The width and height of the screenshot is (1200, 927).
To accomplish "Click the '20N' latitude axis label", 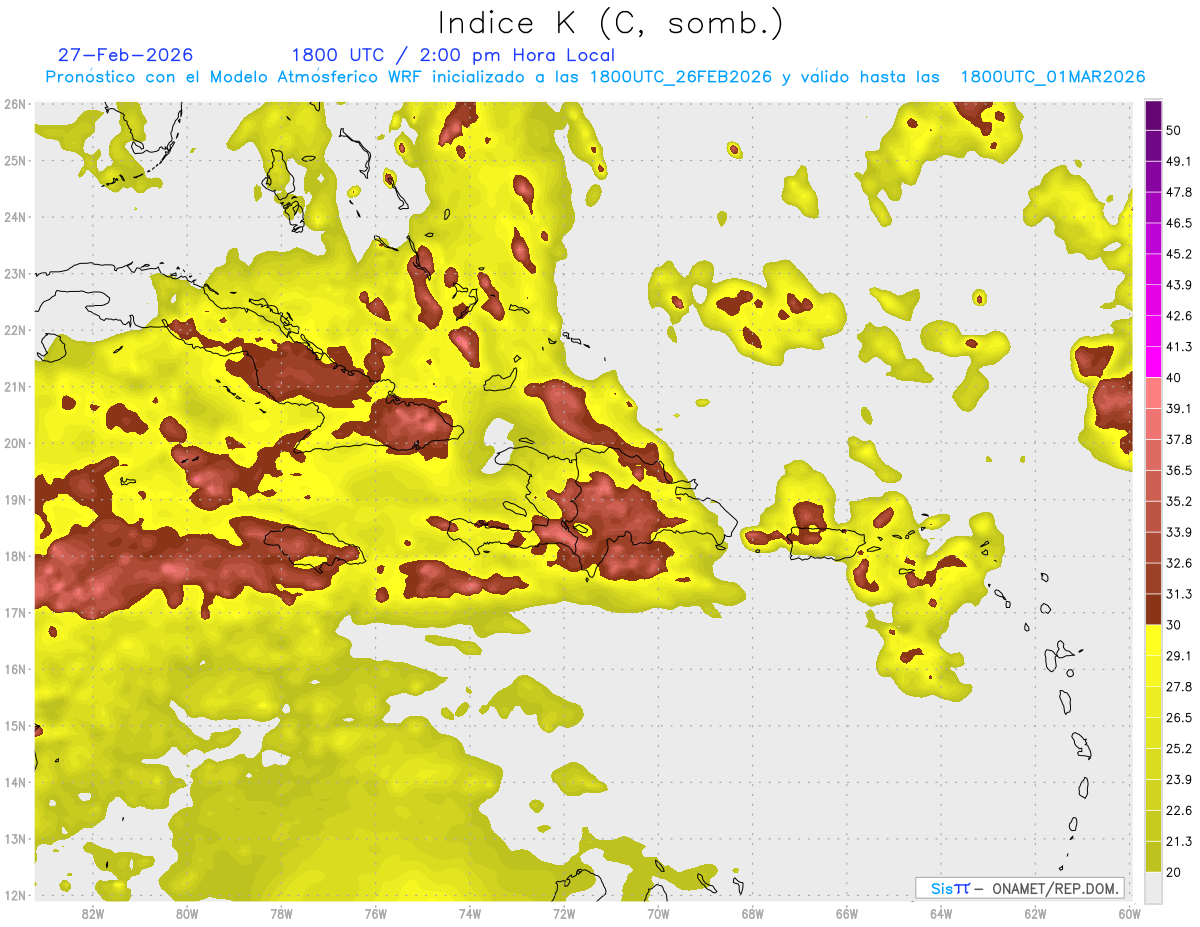I will tap(15, 443).
